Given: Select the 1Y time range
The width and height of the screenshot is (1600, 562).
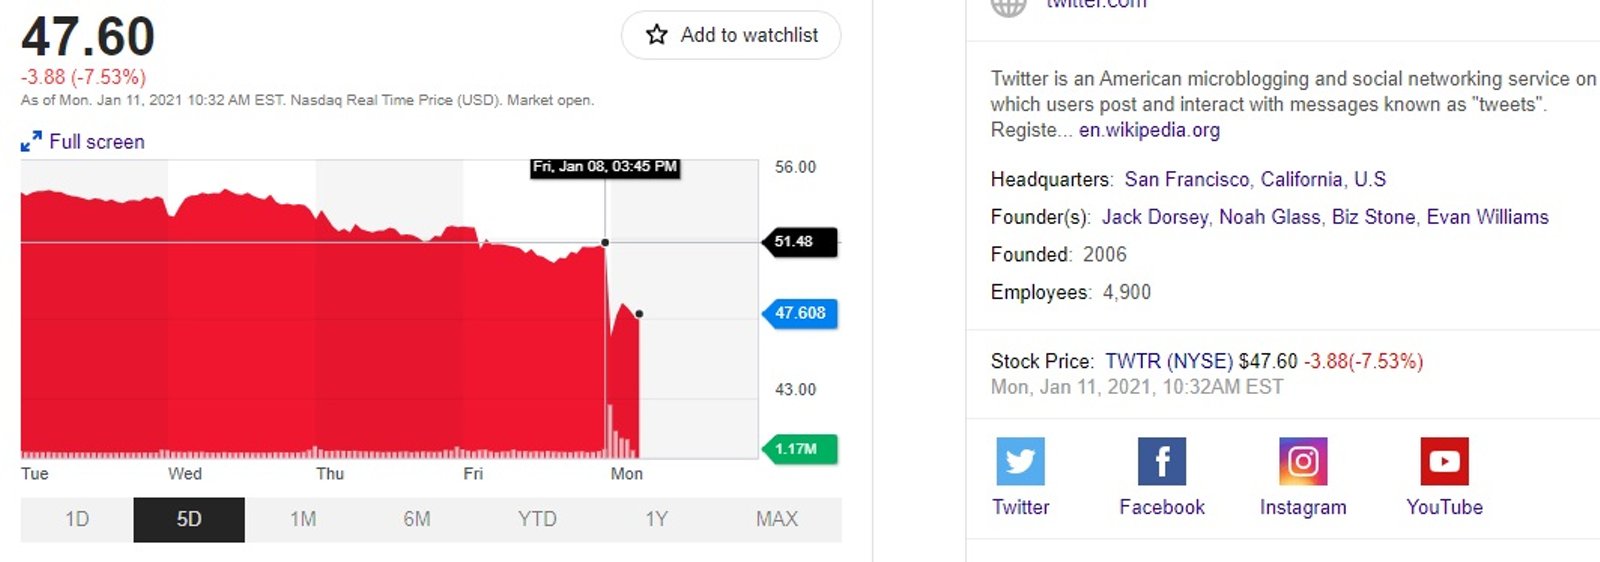Looking at the screenshot, I should click(x=656, y=519).
